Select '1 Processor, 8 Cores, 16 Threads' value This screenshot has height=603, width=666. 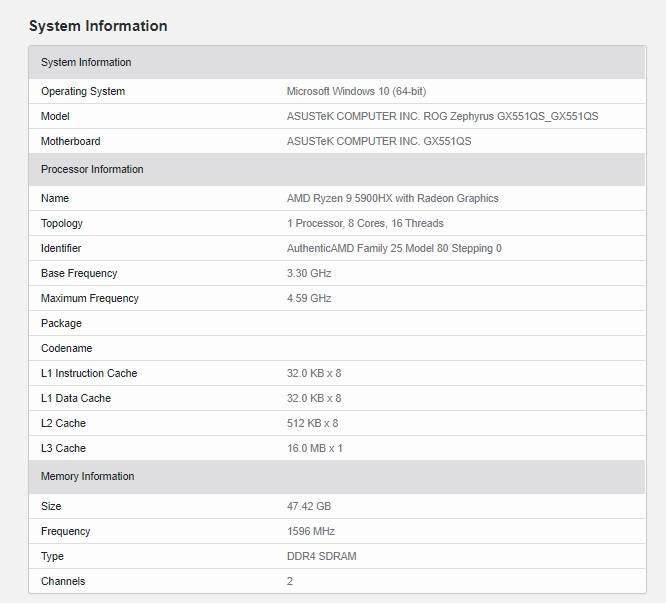(x=365, y=223)
